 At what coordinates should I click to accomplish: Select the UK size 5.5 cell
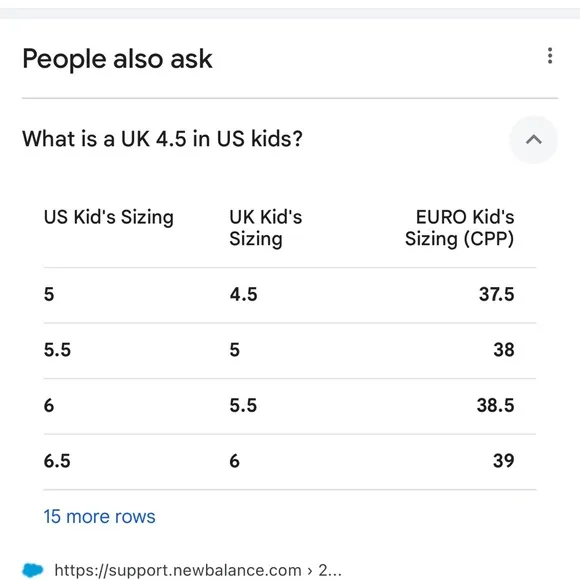(243, 405)
